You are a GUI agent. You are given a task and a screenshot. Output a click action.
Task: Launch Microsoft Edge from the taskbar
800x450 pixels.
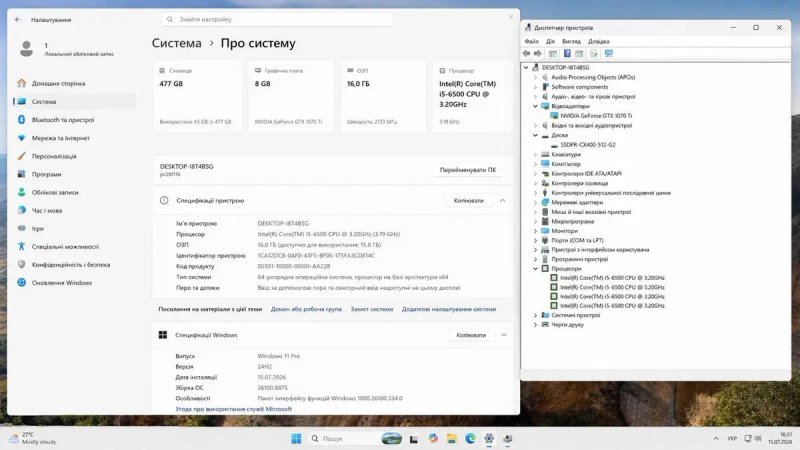(x=470, y=438)
